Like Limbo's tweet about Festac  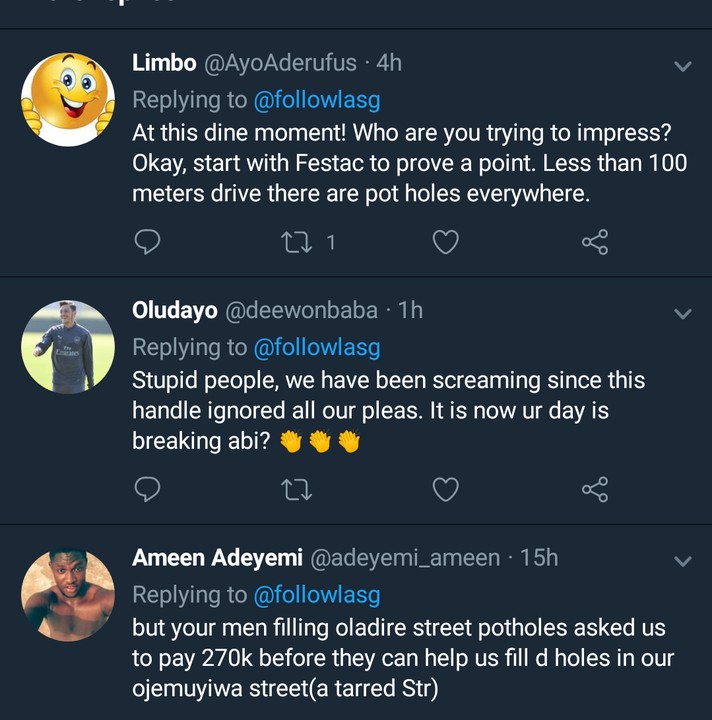tap(445, 242)
